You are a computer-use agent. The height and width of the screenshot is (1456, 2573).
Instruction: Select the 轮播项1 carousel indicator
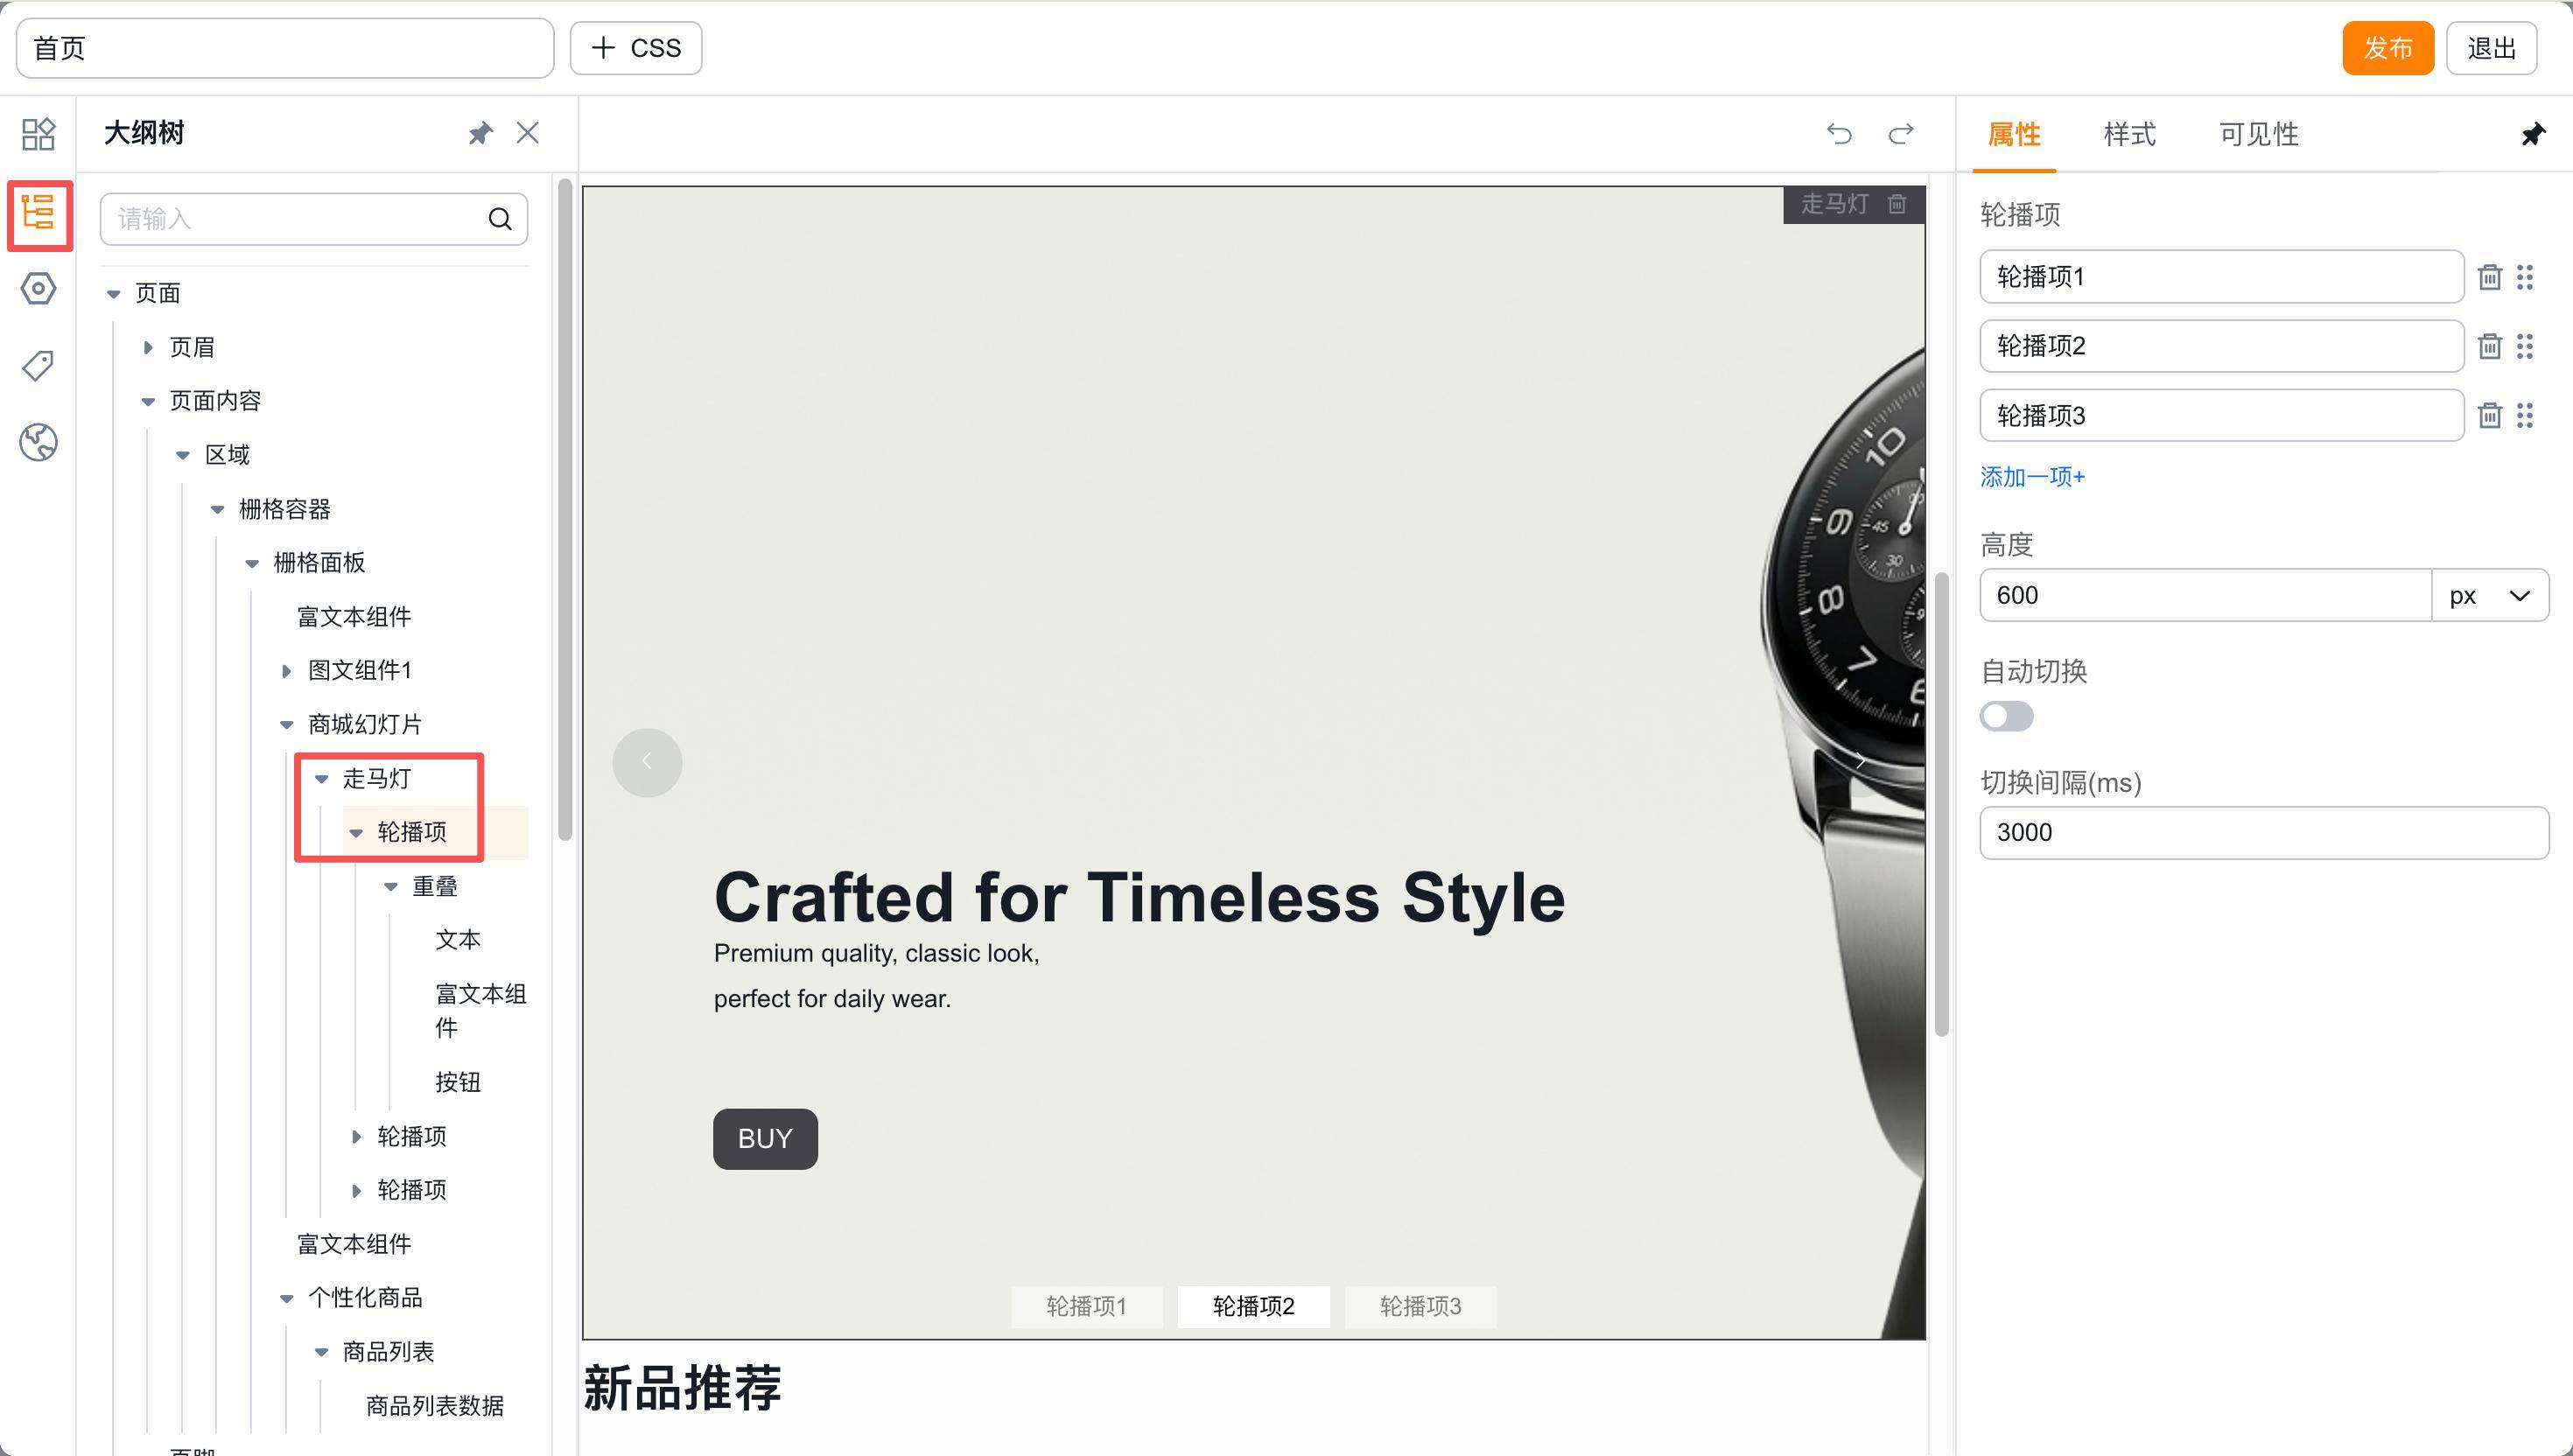[x=1086, y=1306]
